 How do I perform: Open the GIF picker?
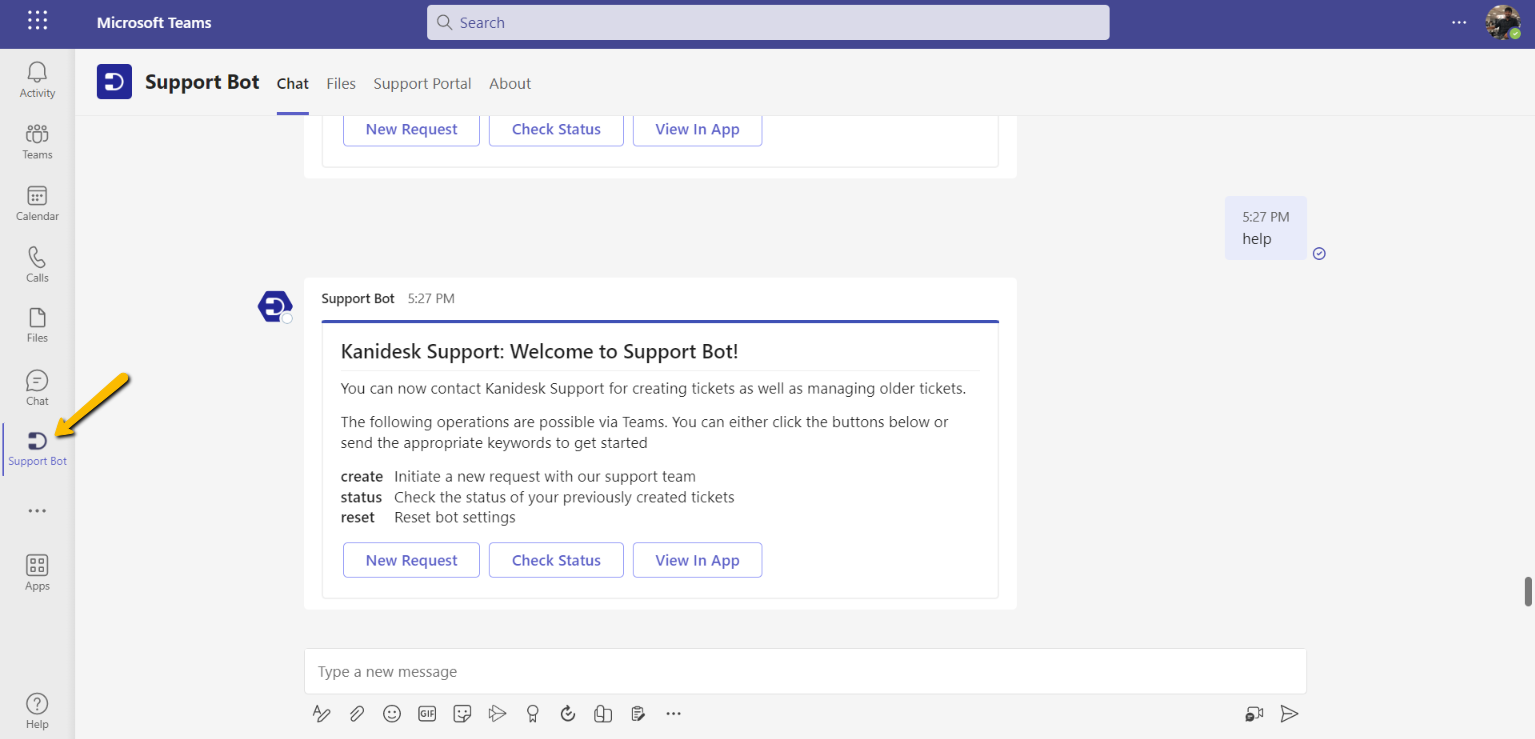pos(427,713)
